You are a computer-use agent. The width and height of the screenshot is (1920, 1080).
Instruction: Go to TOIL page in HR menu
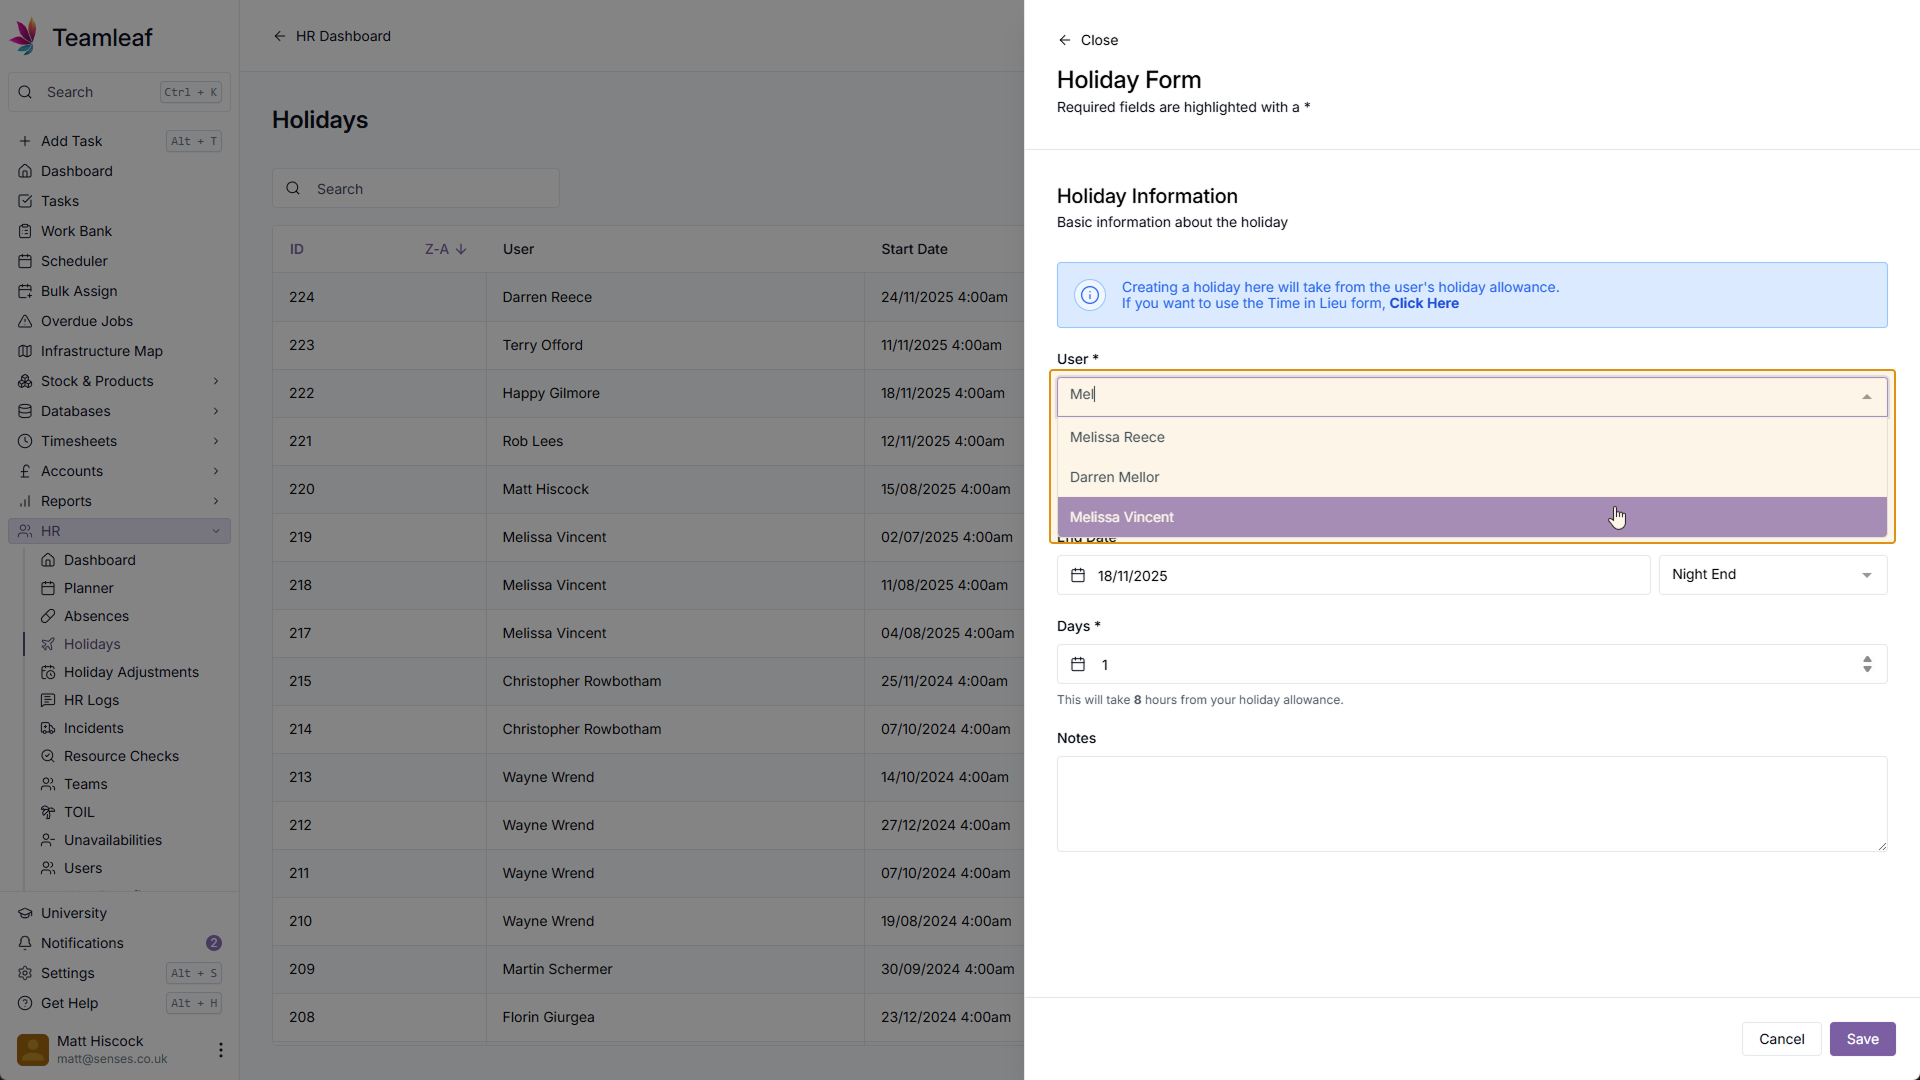pos(79,812)
